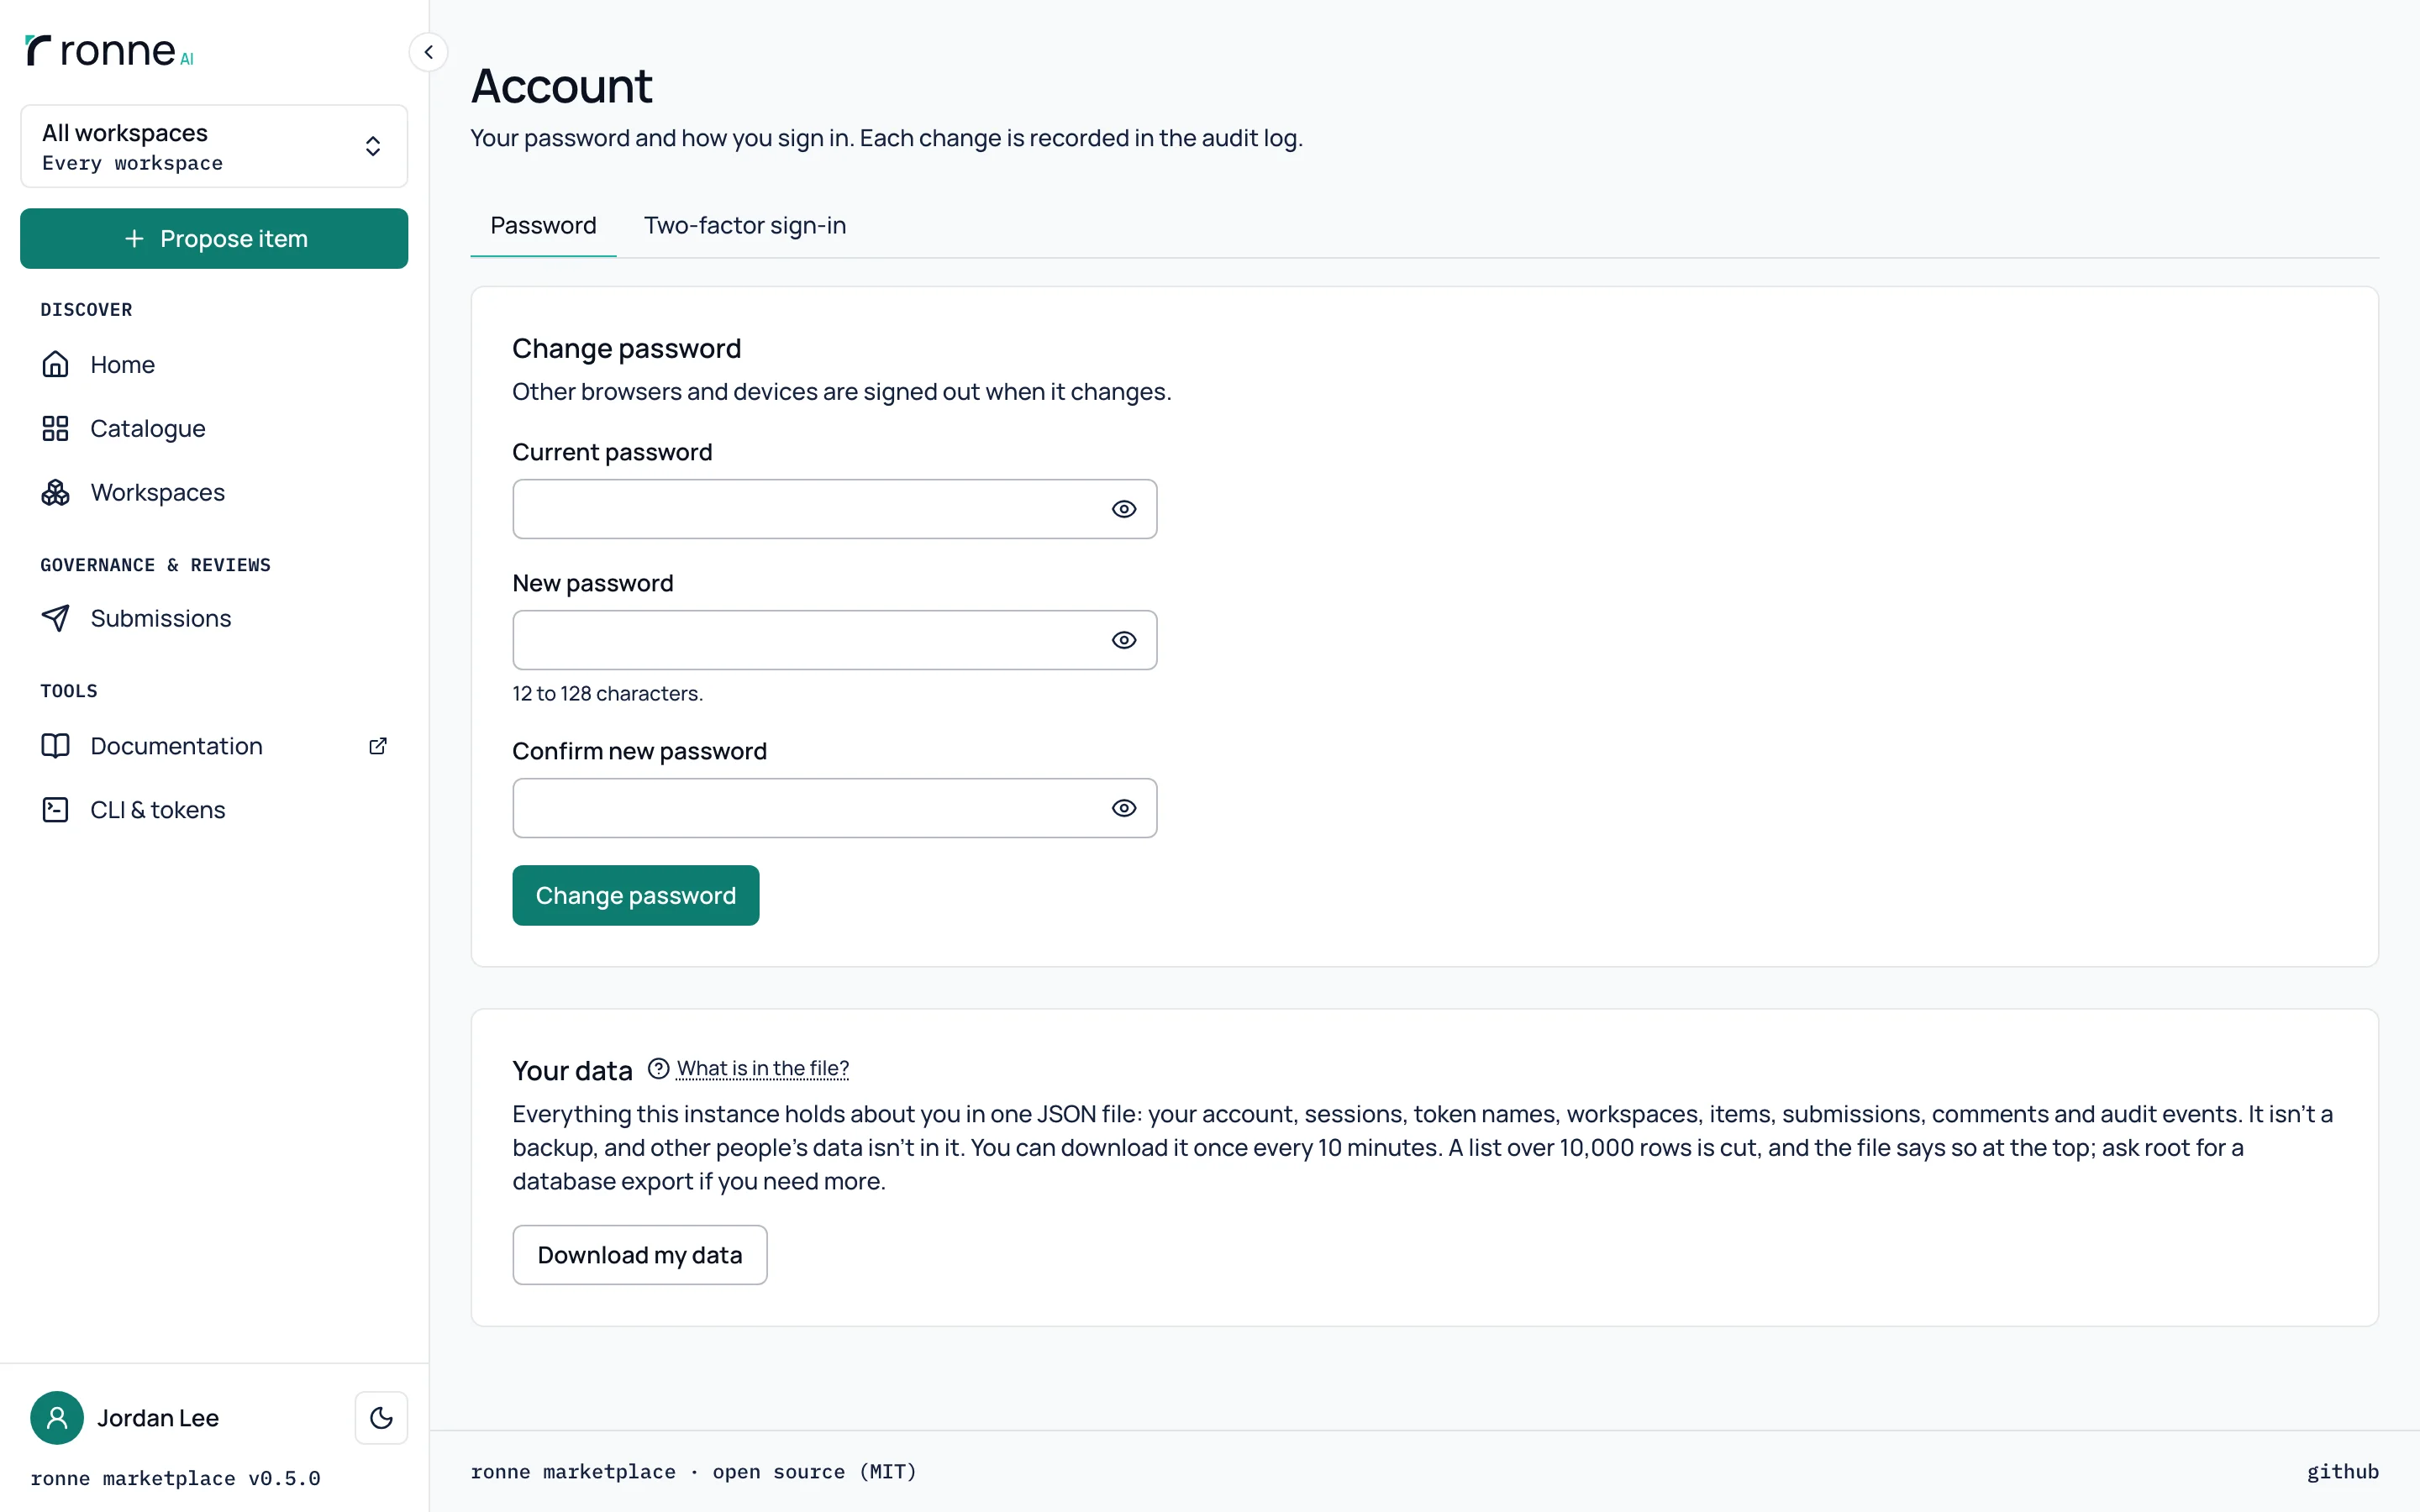The height and width of the screenshot is (1512, 2420).
Task: Click the Submissions paper plane icon
Action: coord(55,618)
